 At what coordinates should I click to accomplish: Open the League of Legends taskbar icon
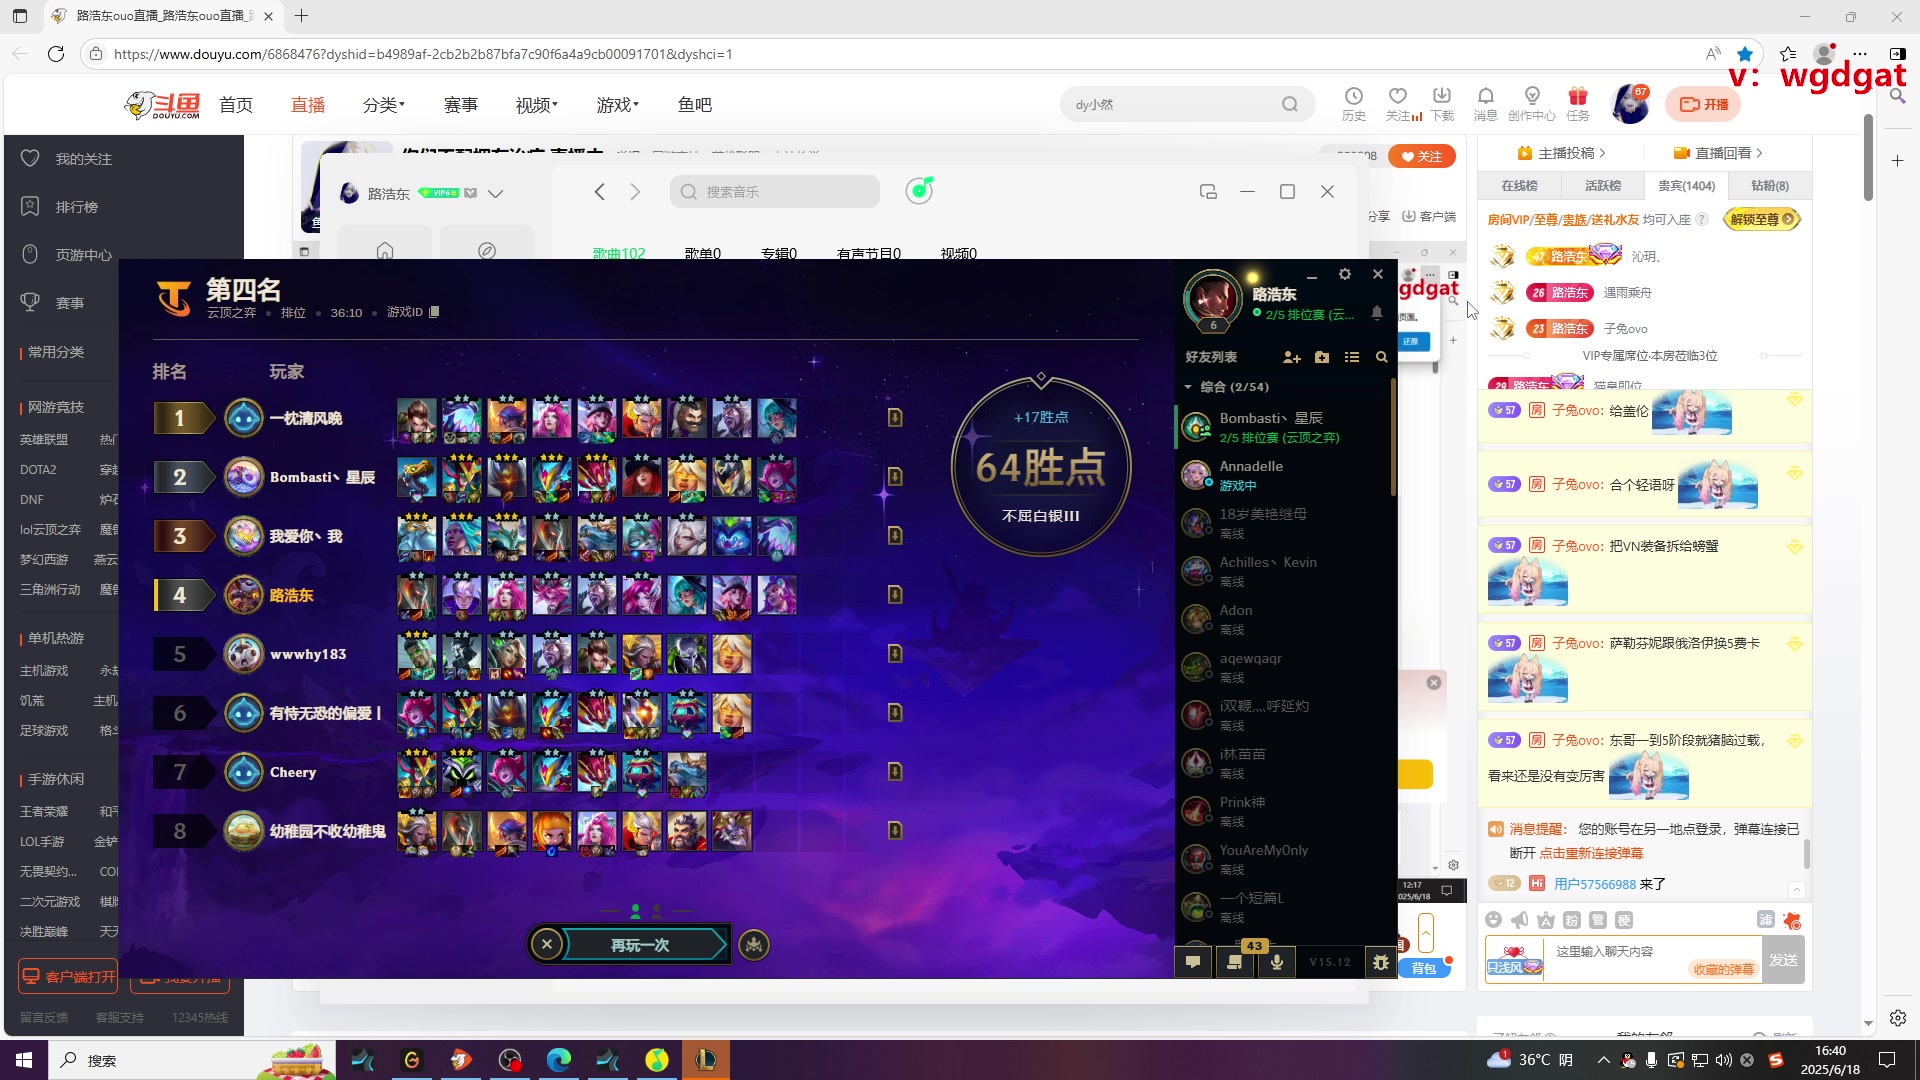[706, 1060]
